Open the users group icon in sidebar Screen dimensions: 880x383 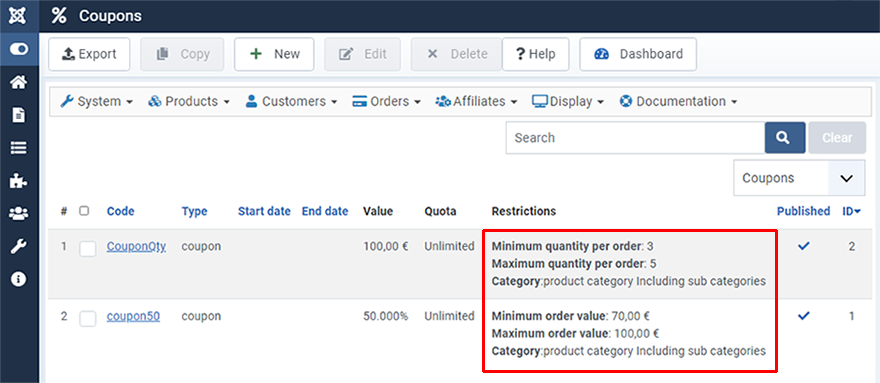(19, 213)
